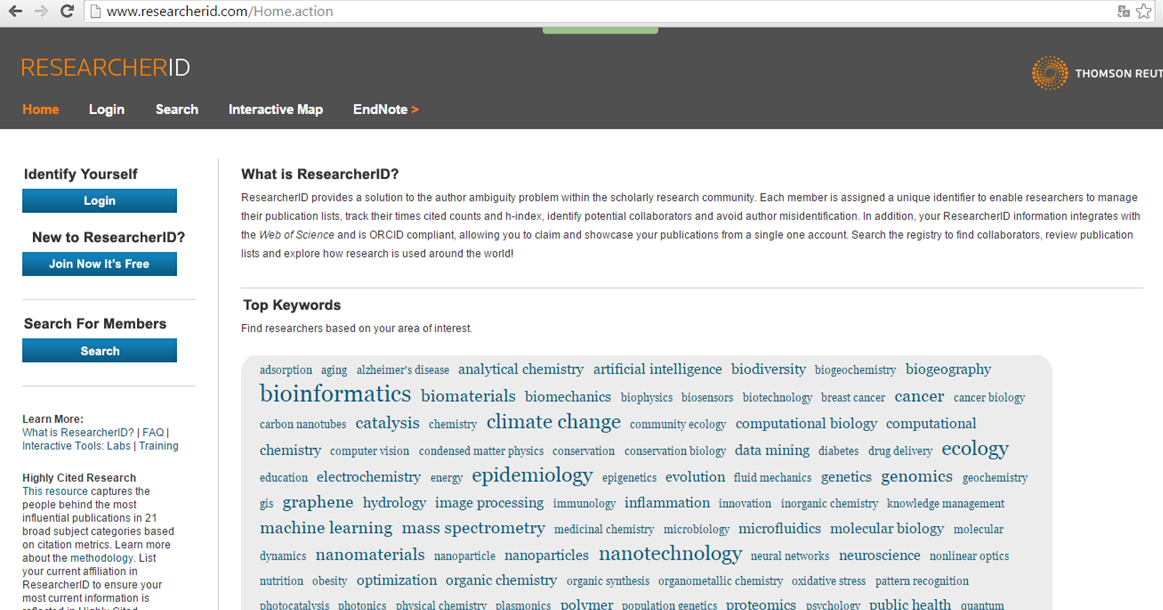Select the biogeography keyword

pyautogui.click(x=948, y=369)
